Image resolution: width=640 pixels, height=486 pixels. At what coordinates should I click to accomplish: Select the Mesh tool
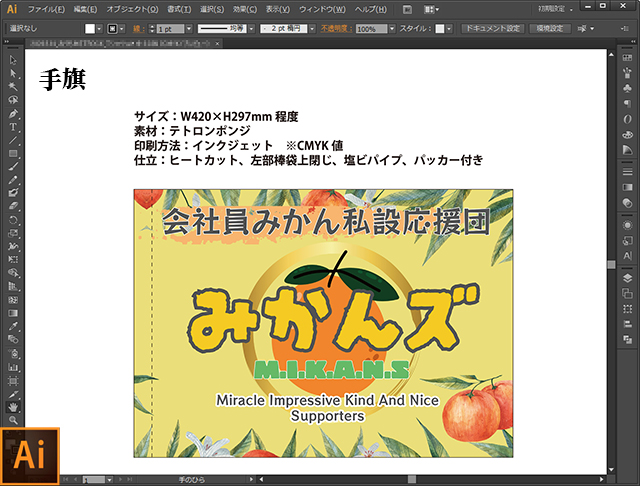[x=13, y=300]
